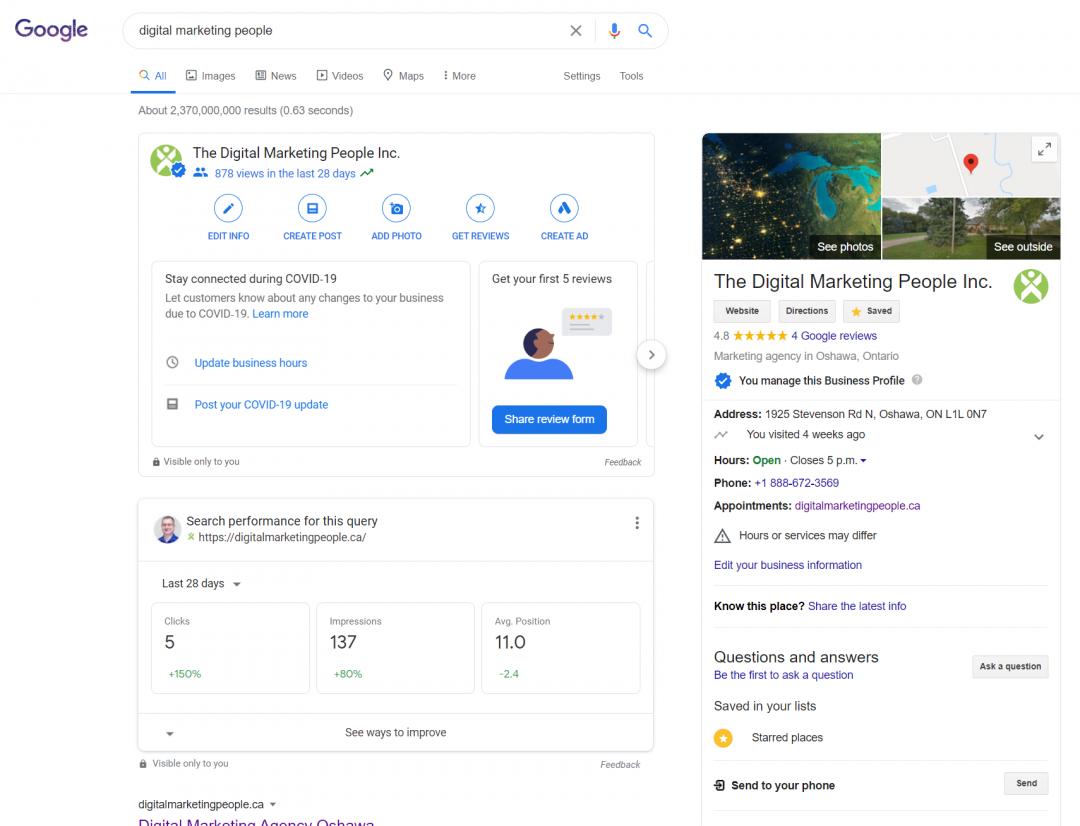Click the clock icon beside Update business hours
The width and height of the screenshot is (1080, 826).
[172, 362]
